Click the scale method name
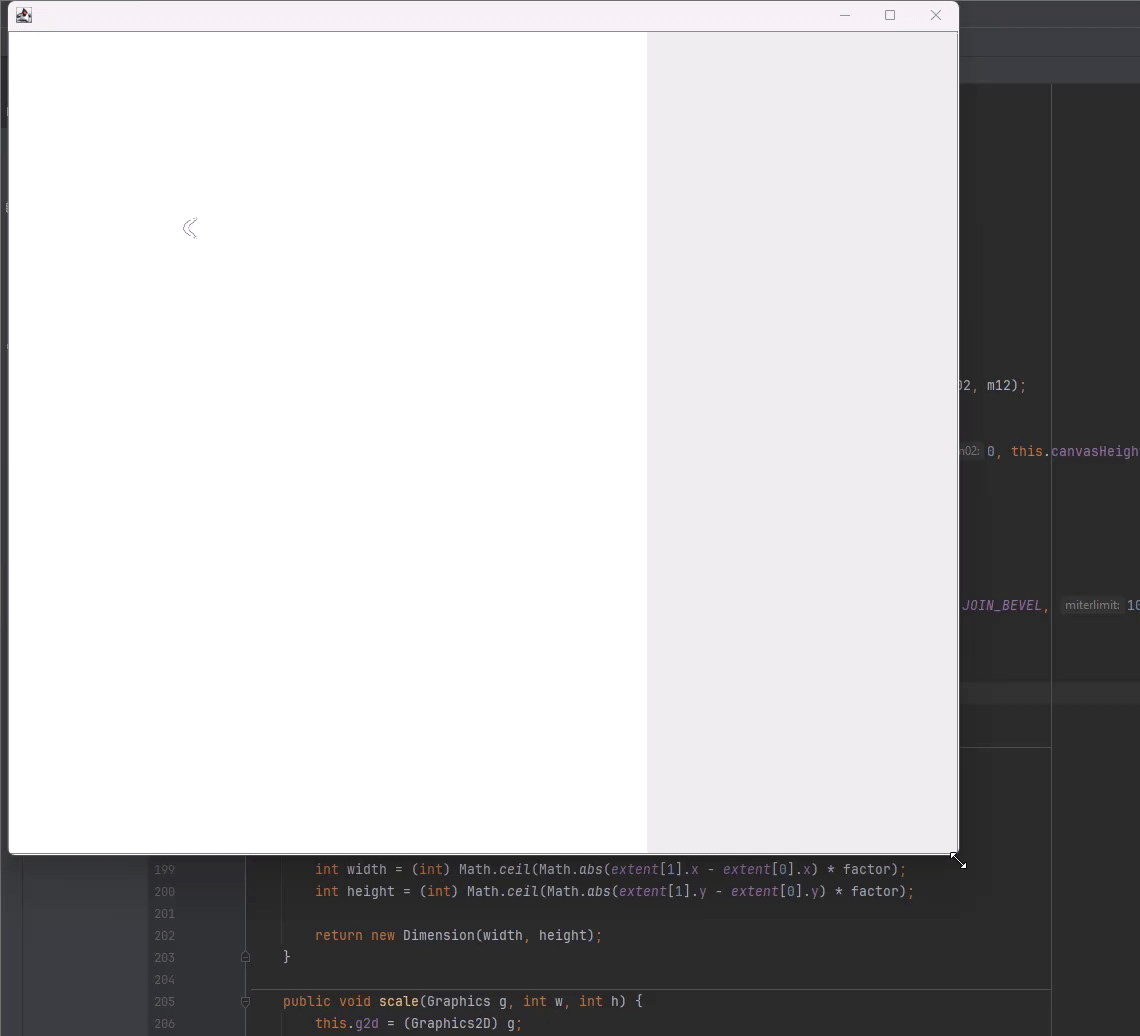 [x=398, y=1001]
